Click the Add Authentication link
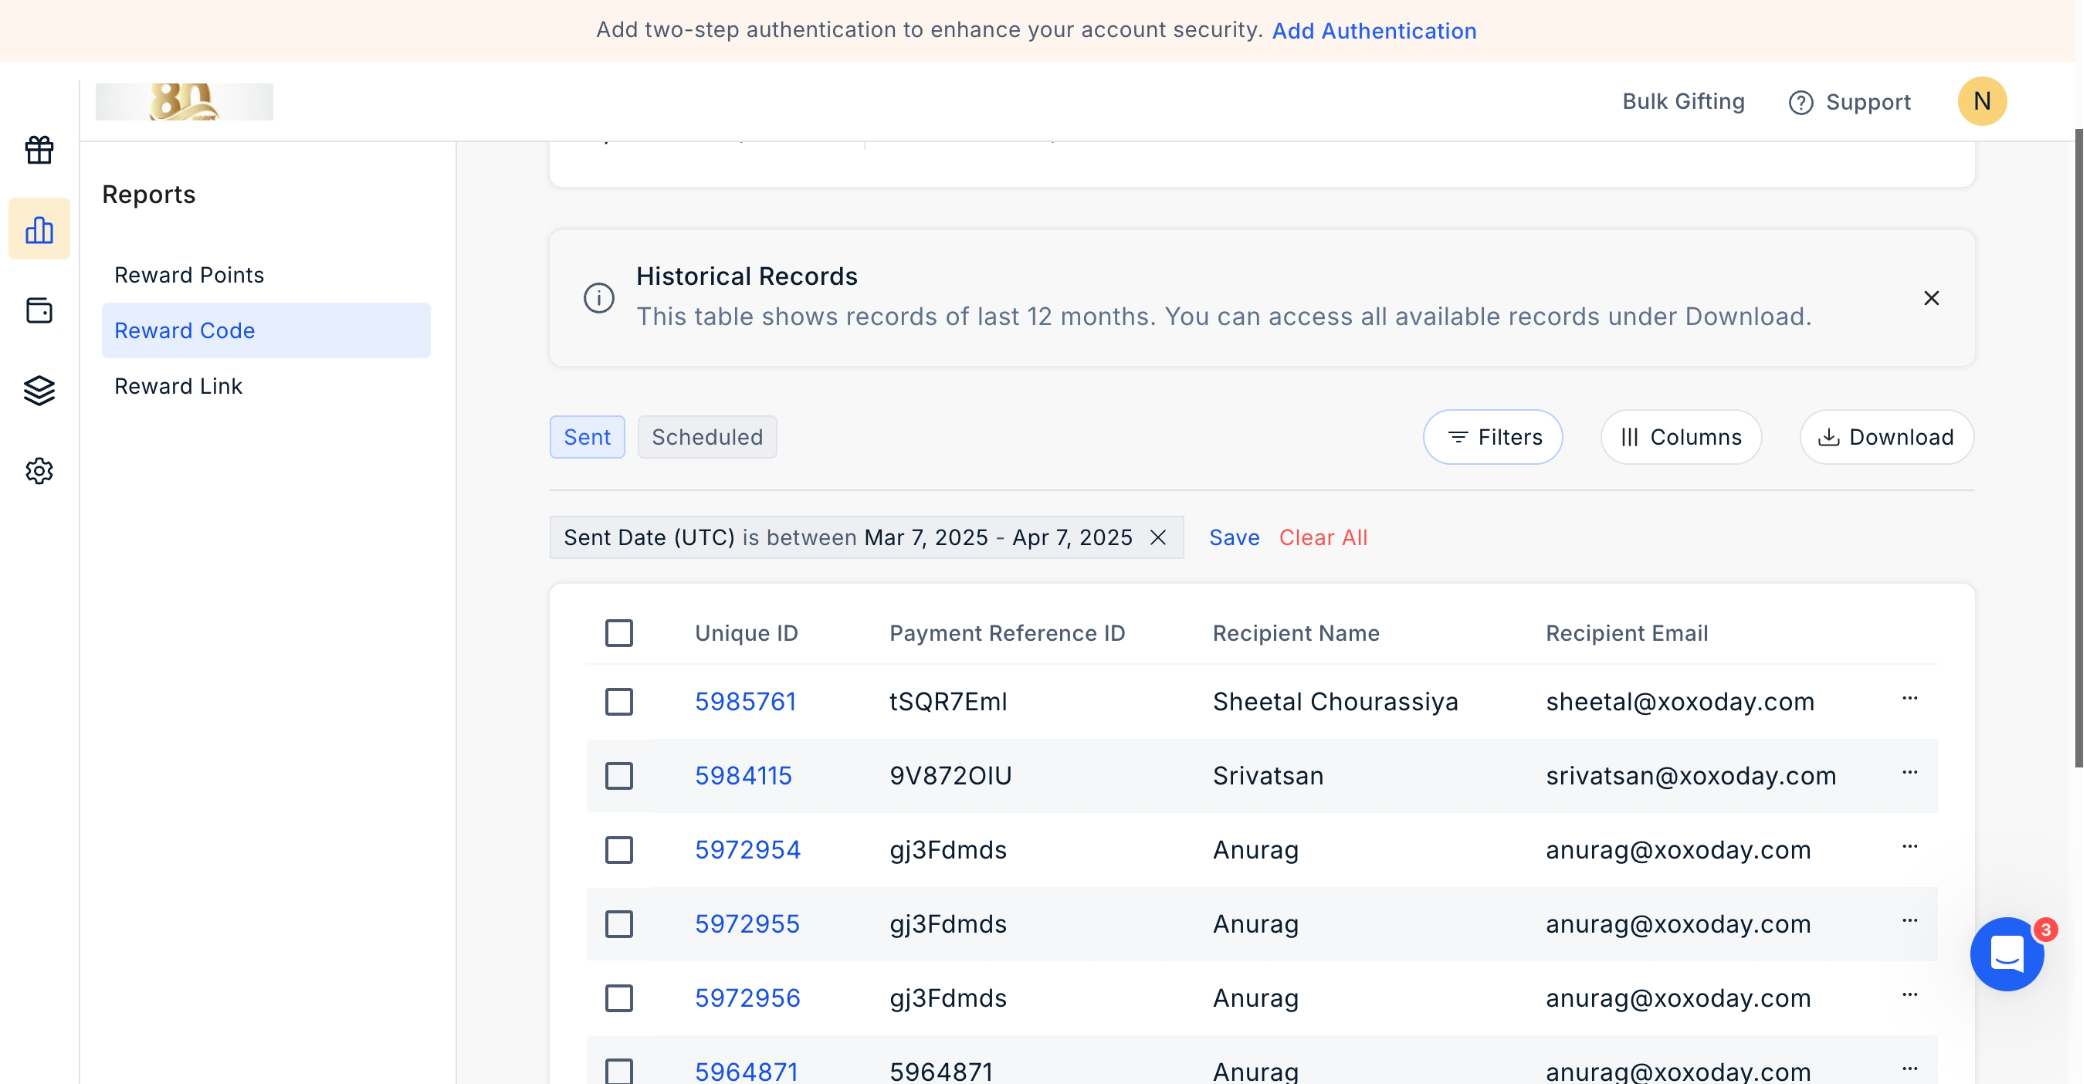This screenshot has width=2084, height=1084. (x=1374, y=31)
